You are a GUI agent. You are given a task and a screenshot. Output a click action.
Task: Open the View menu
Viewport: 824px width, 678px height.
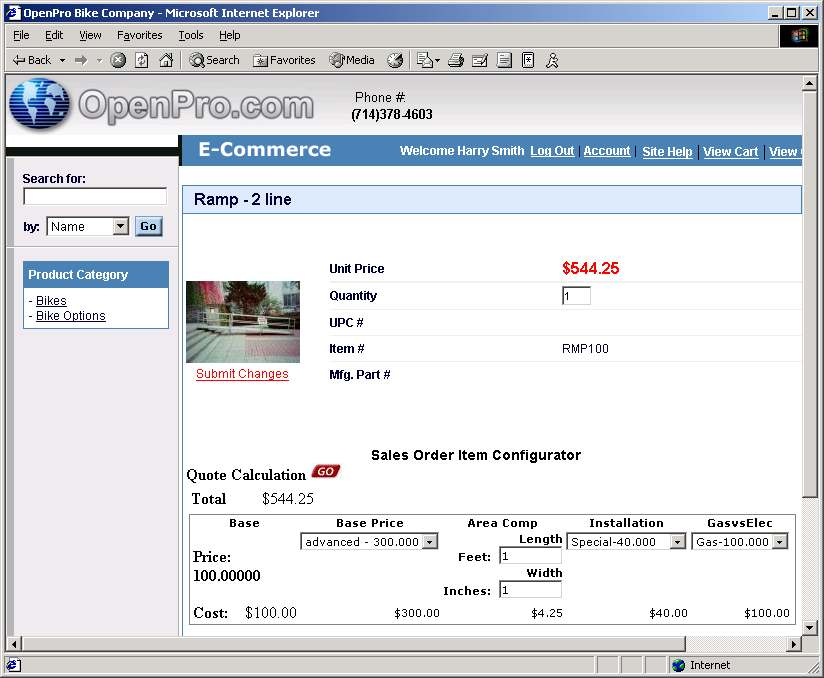point(90,35)
